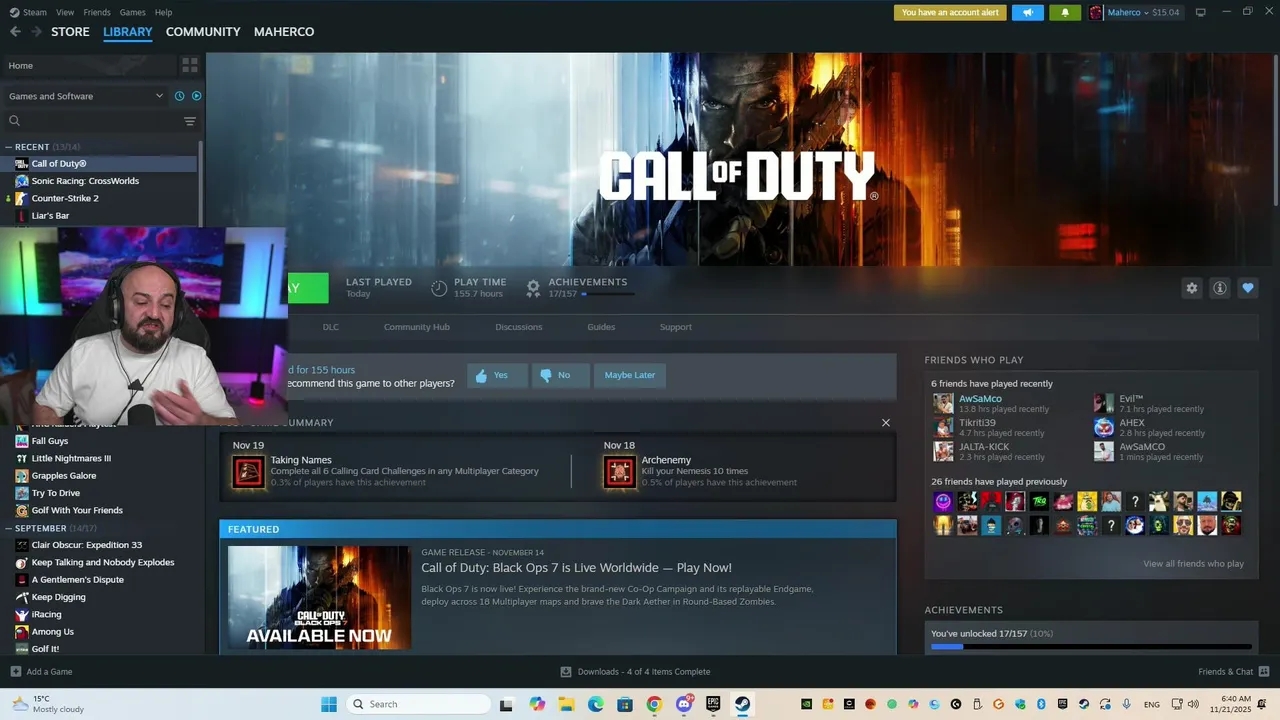The height and width of the screenshot is (720, 1280).
Task: Close the post-game summary panel
Action: point(885,423)
